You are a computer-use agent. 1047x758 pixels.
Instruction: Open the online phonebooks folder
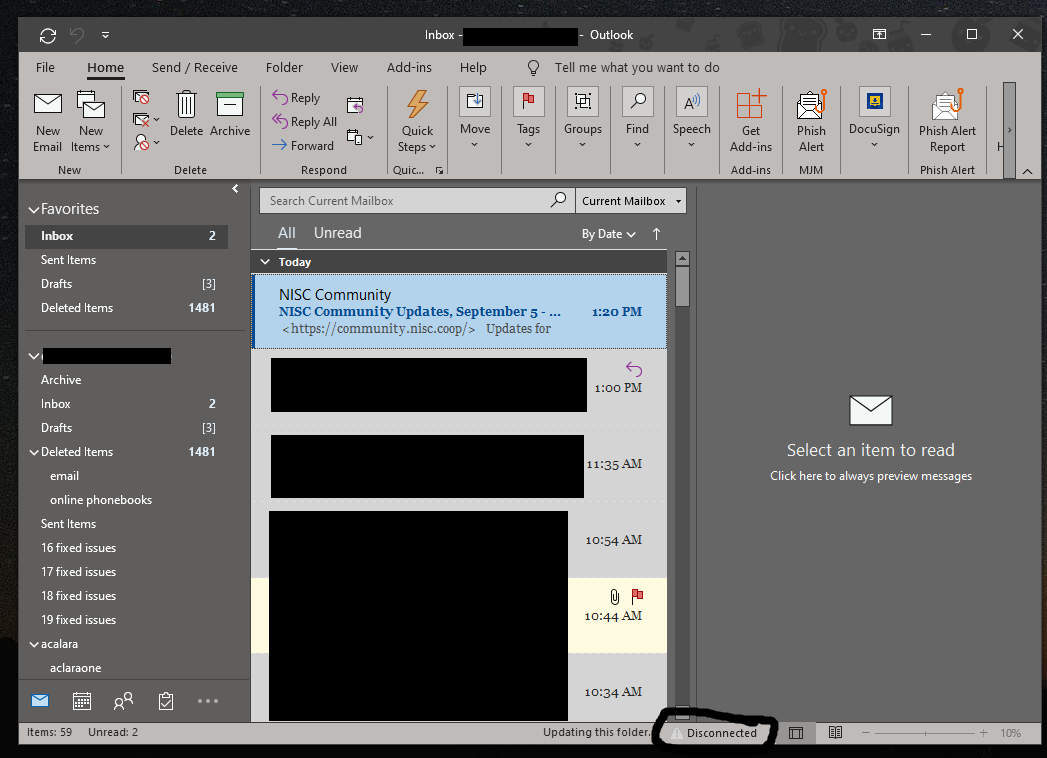coord(101,500)
